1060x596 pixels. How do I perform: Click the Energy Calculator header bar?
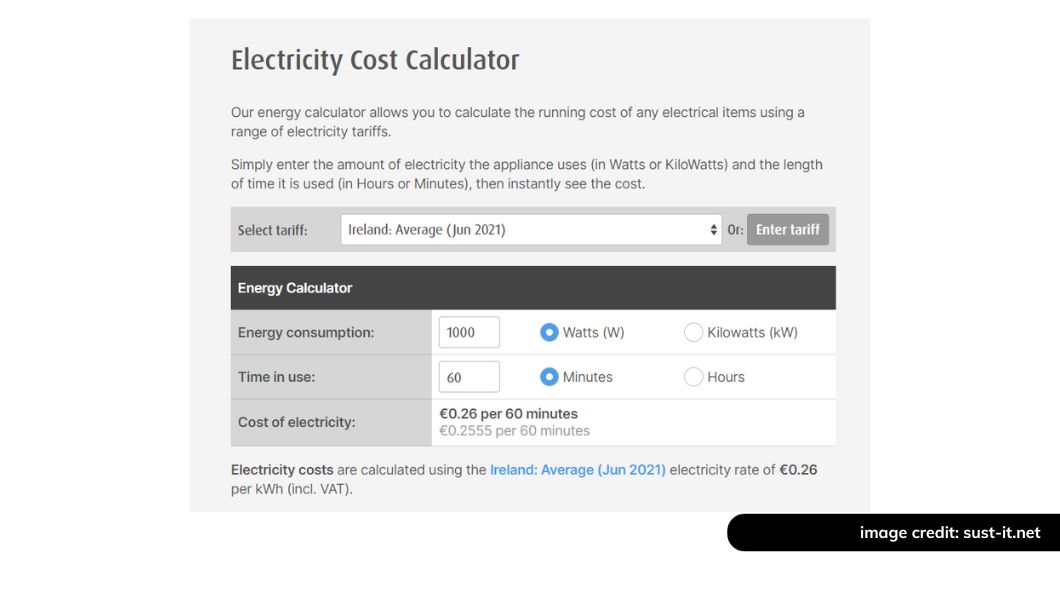[533, 288]
